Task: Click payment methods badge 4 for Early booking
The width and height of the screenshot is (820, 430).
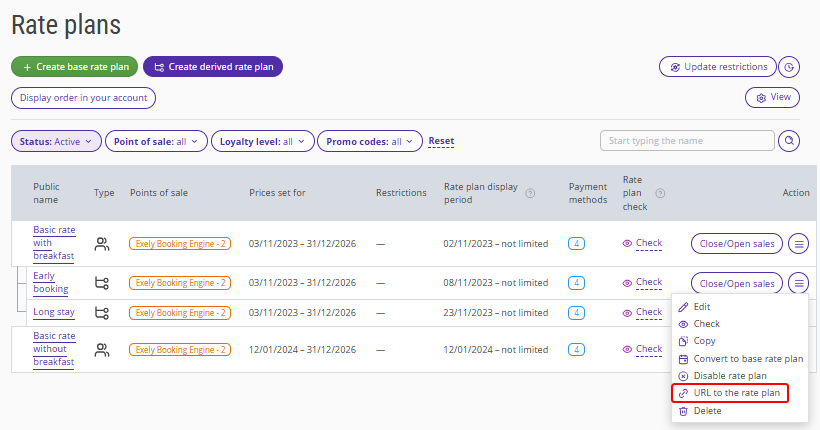Action: coord(576,283)
